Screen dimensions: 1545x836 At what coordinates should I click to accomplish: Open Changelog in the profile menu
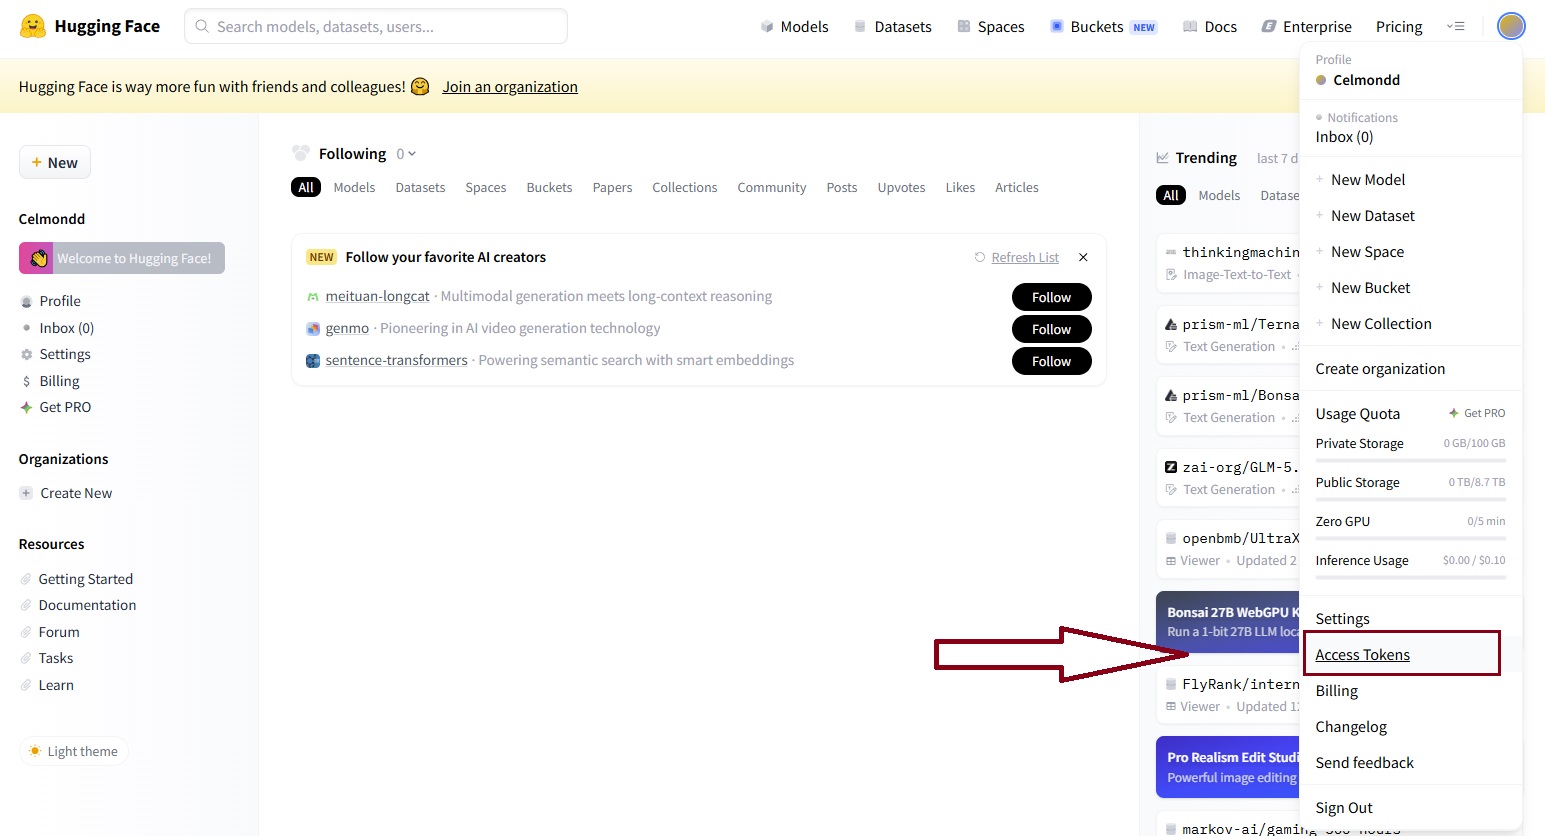click(1351, 727)
